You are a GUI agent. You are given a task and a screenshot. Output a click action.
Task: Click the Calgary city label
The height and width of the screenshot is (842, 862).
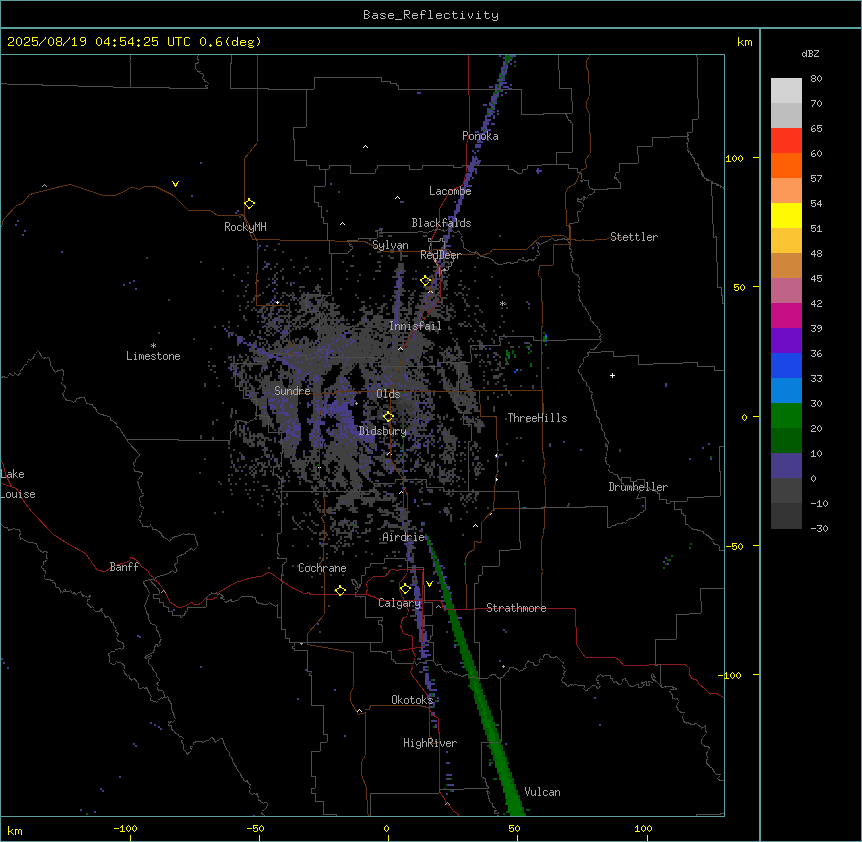coord(400,603)
